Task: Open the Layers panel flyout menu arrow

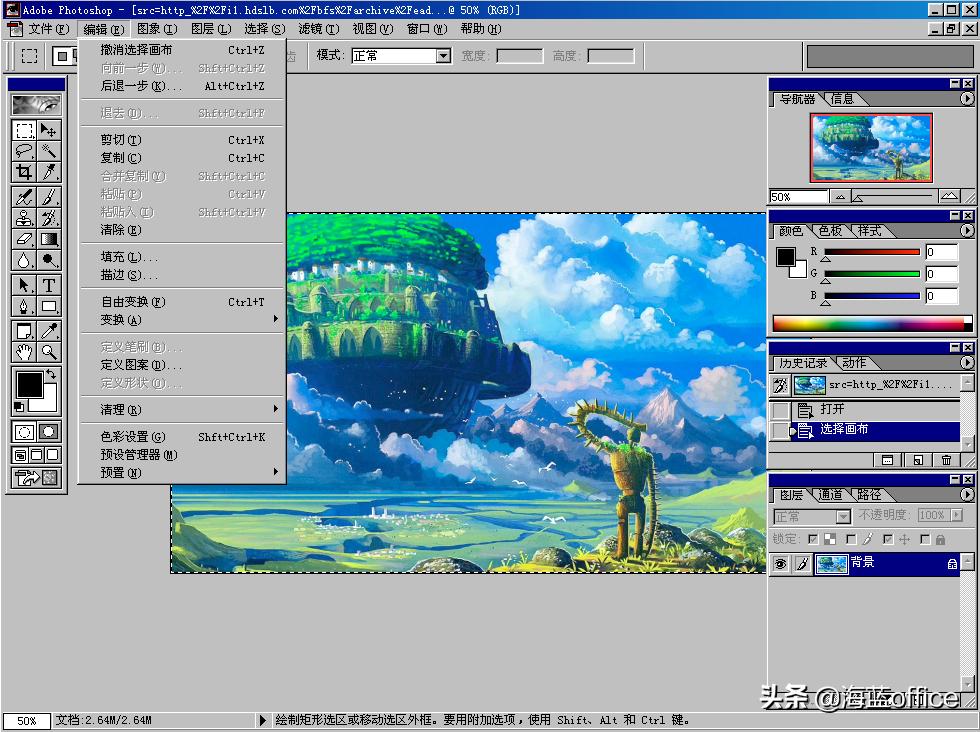Action: (967, 494)
